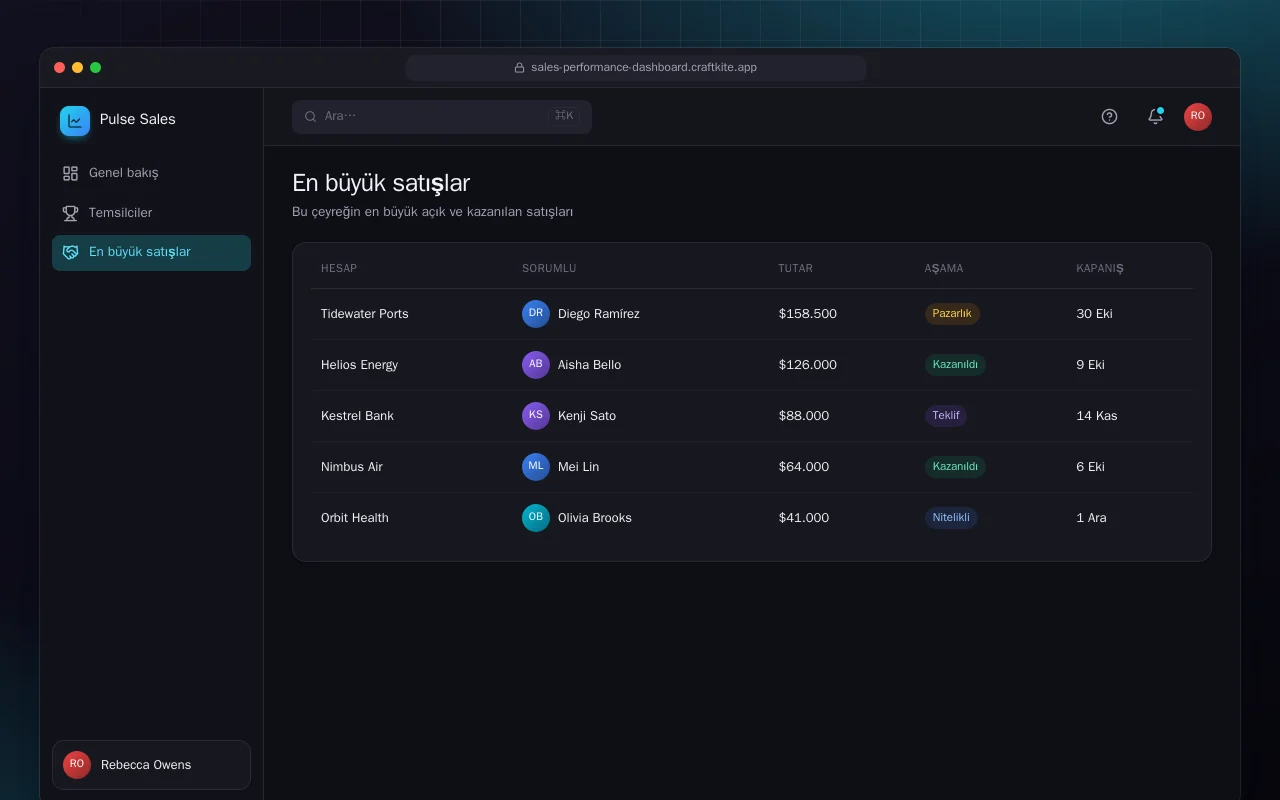This screenshot has height=800, width=1280.
Task: Click the Teklif stage badge
Action: (946, 416)
